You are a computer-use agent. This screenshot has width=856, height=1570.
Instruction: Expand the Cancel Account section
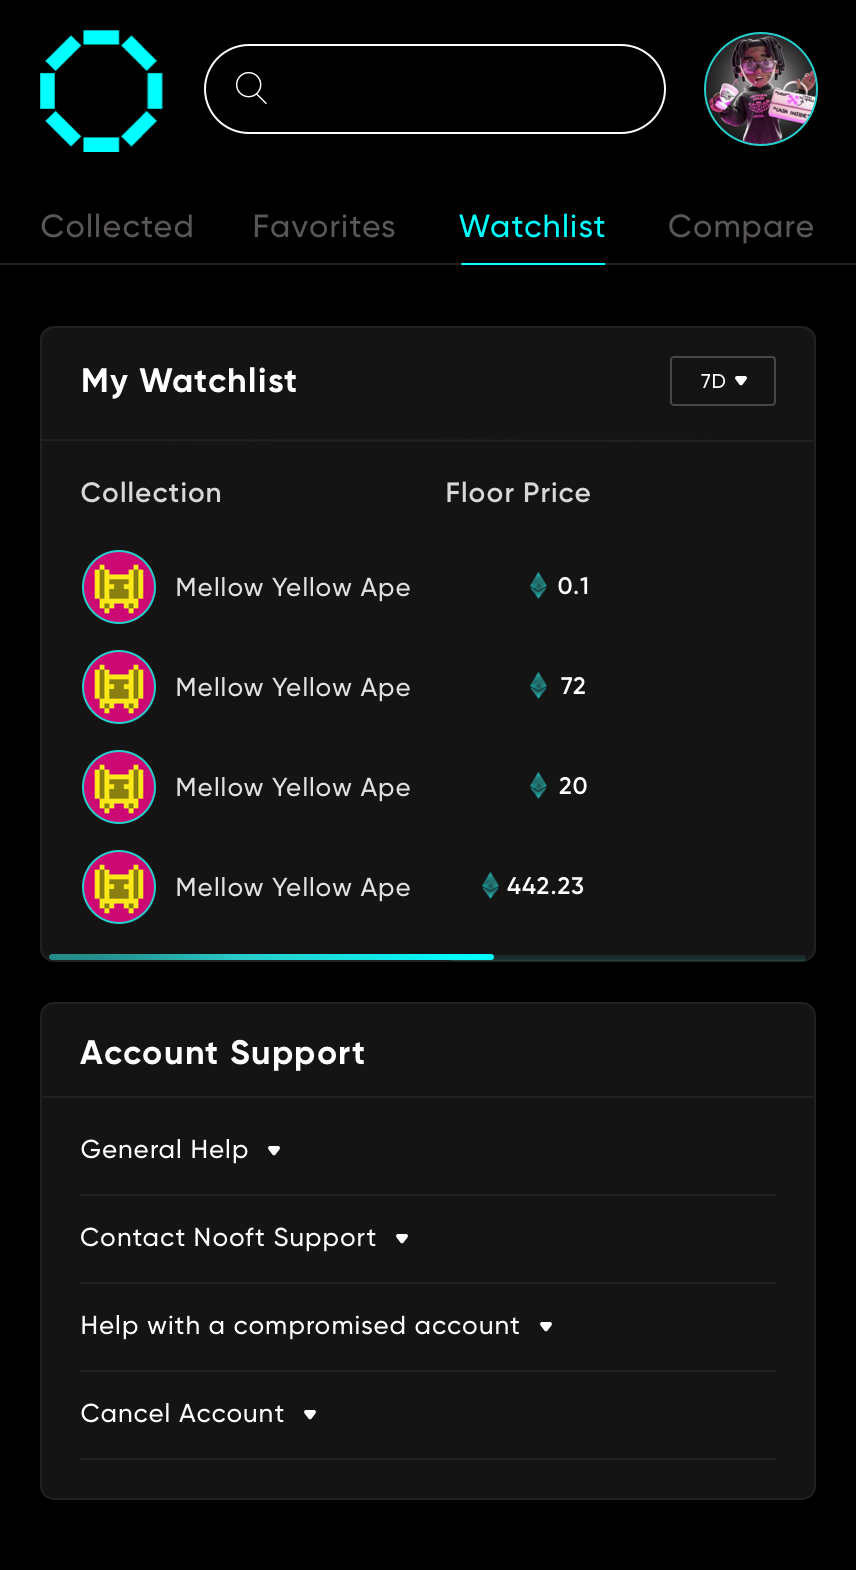(198, 1414)
